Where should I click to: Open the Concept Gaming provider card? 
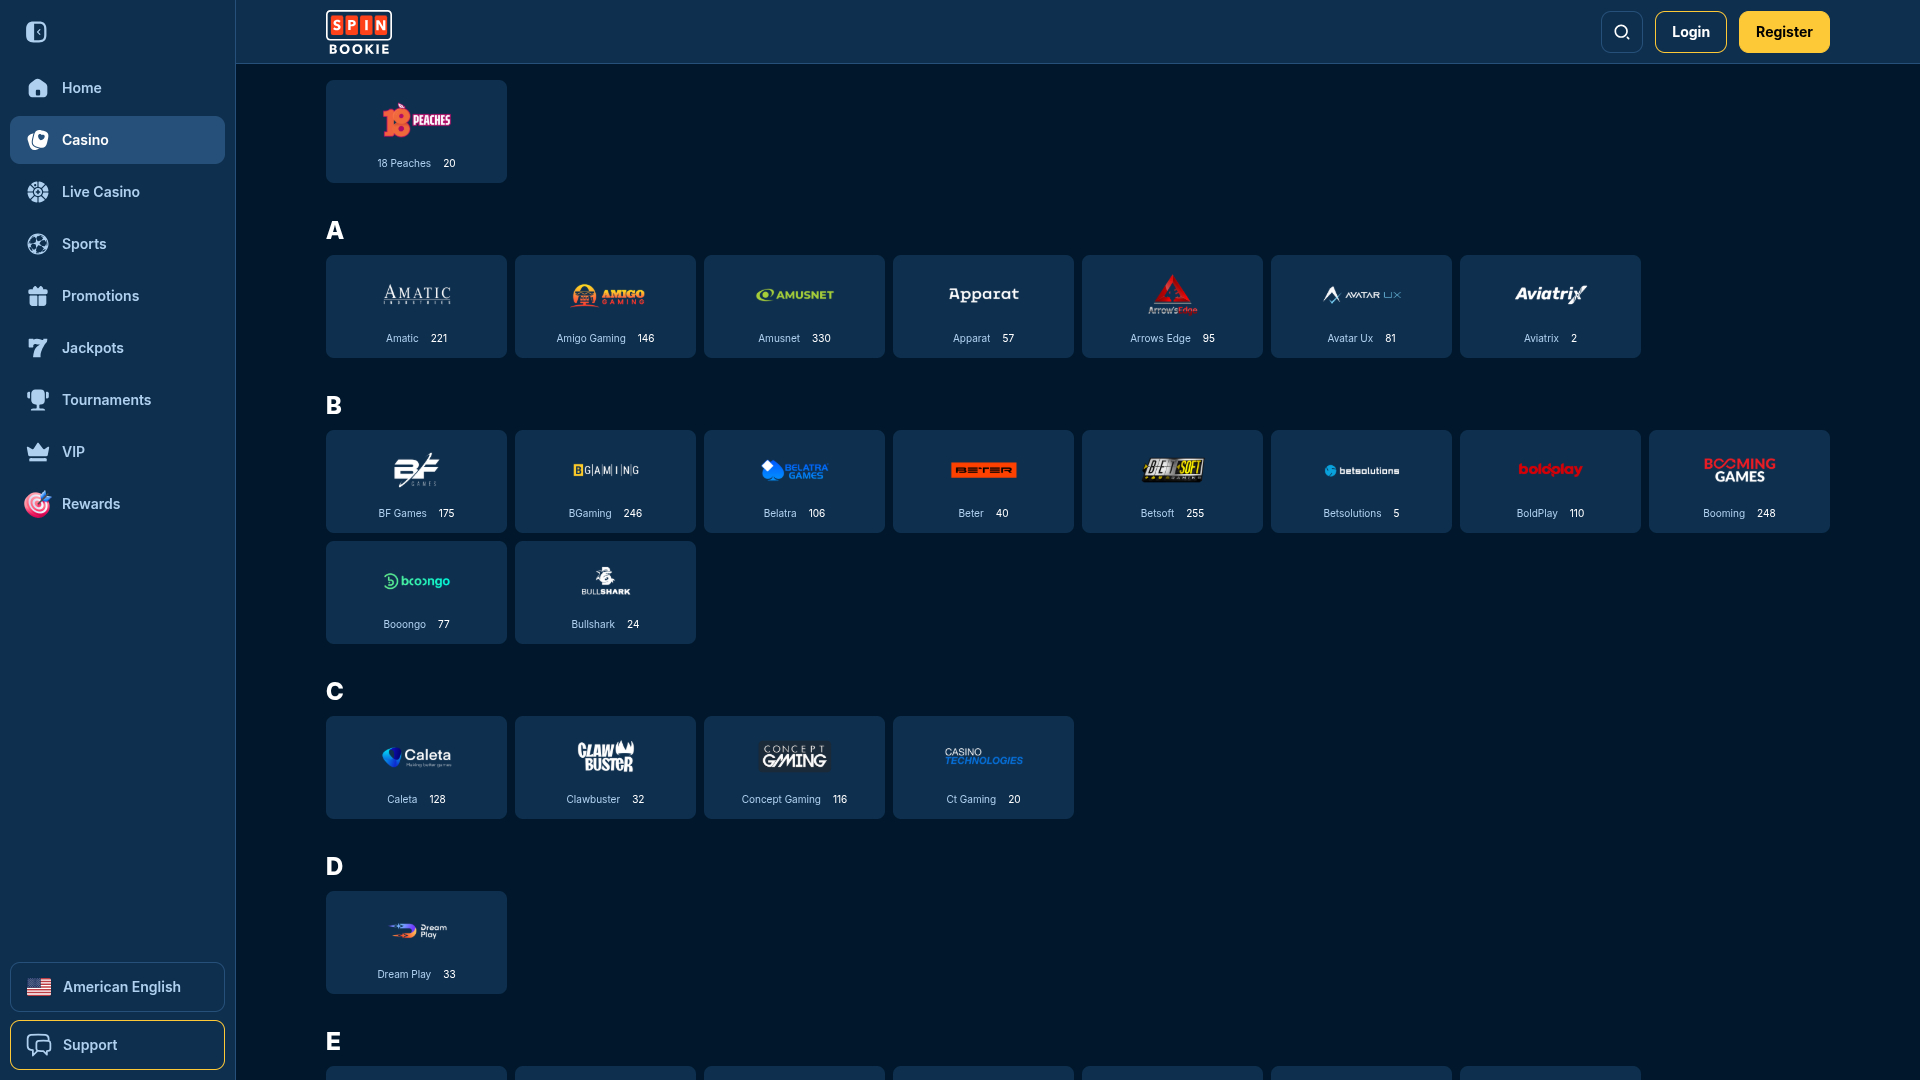pos(794,767)
